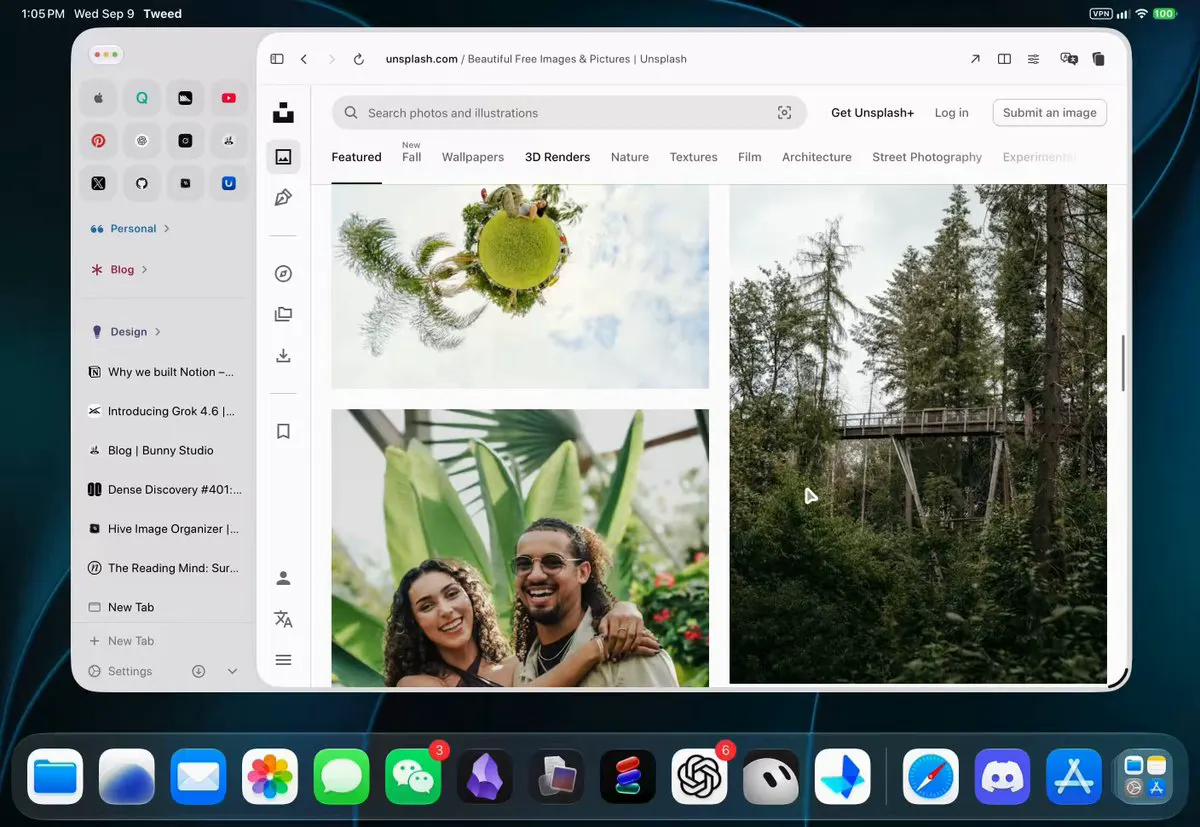Open Safari from the dock
The width and height of the screenshot is (1200, 827).
pyautogui.click(x=931, y=776)
